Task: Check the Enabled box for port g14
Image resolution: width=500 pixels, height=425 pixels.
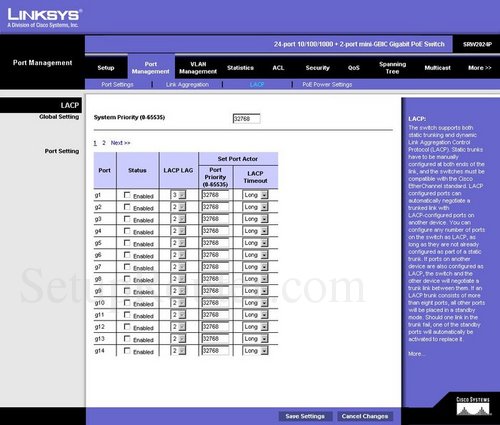Action: point(127,351)
